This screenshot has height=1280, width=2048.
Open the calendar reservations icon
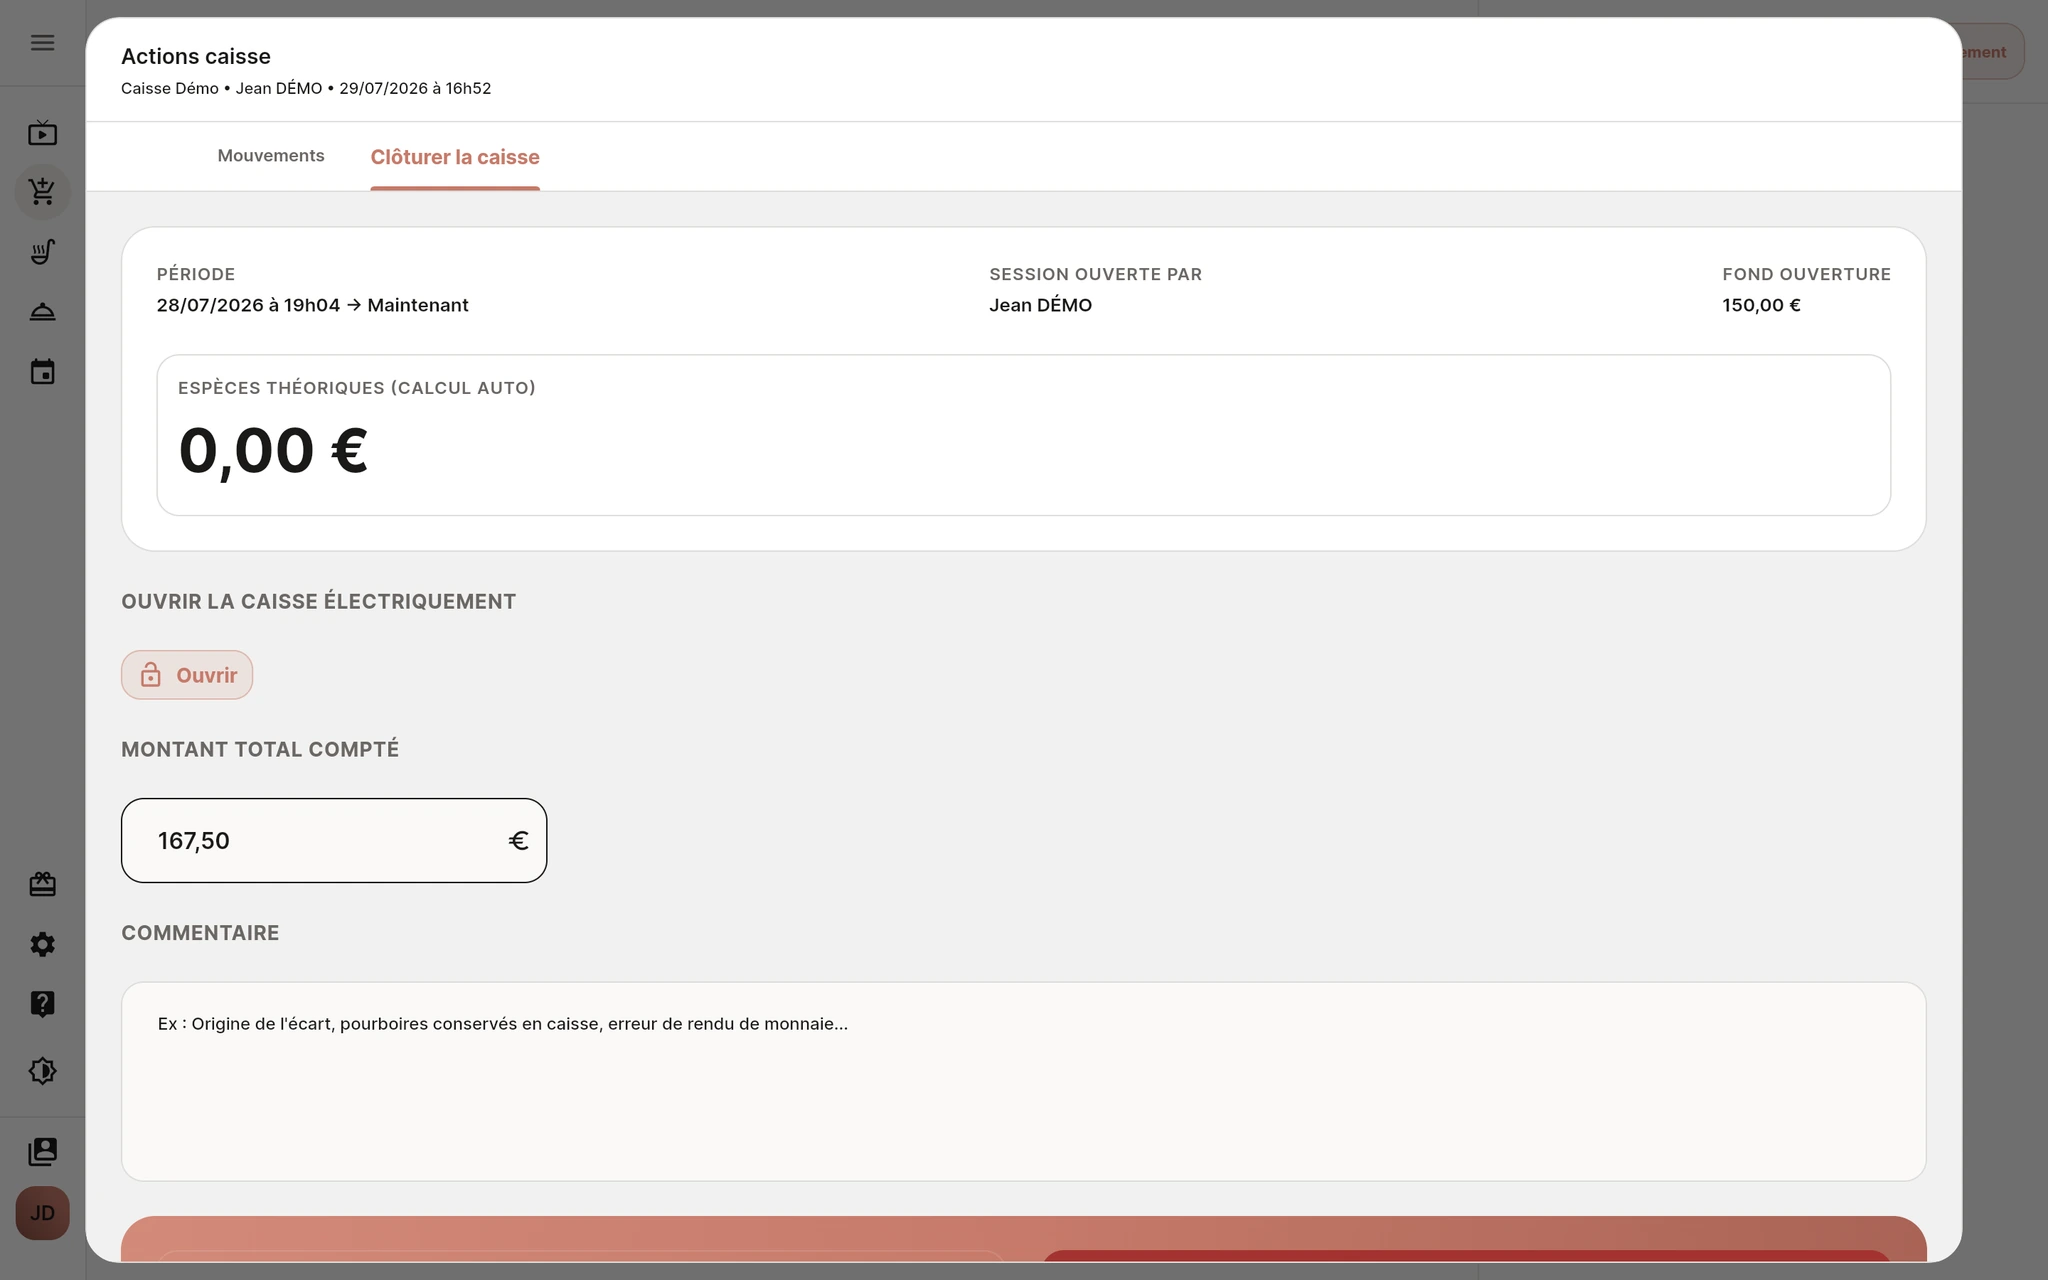coord(42,372)
